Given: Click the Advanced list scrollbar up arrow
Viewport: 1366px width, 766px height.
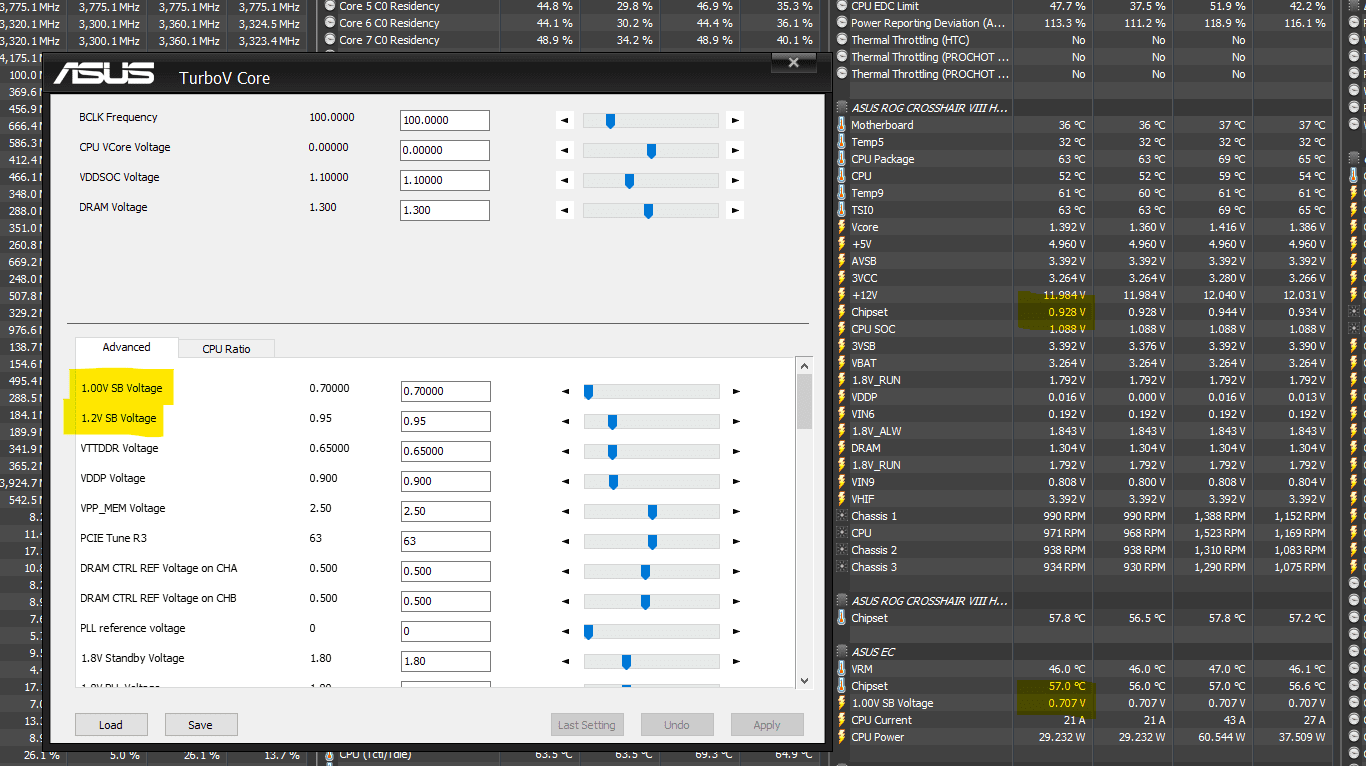Looking at the screenshot, I should click(805, 366).
